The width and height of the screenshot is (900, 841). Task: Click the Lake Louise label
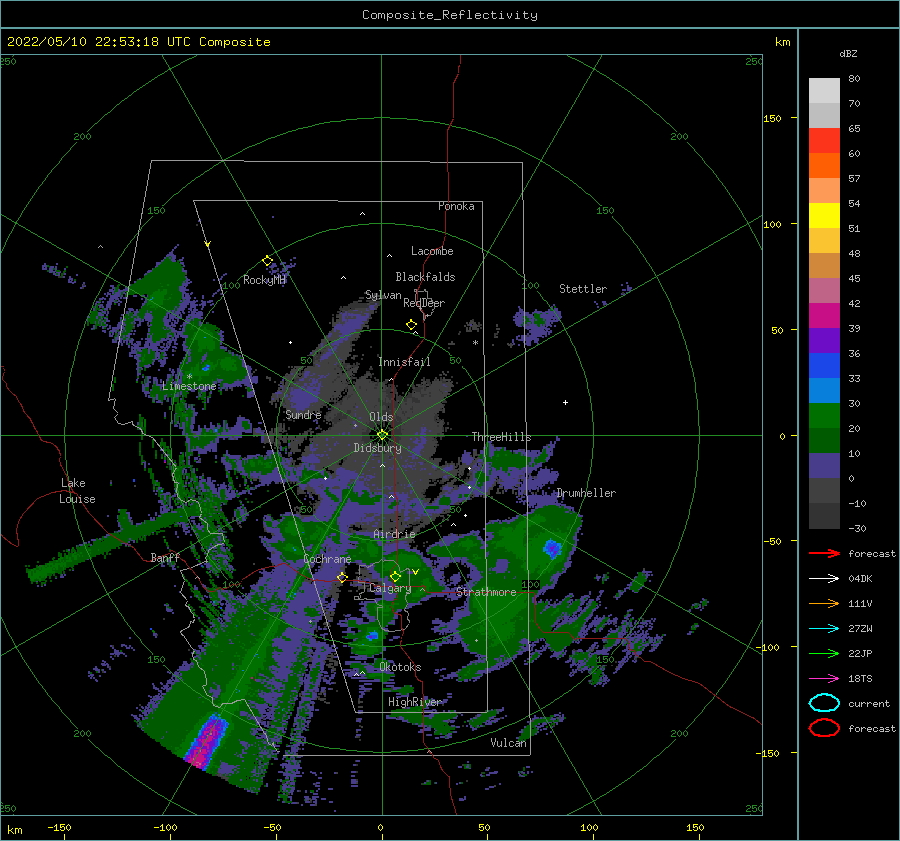tap(77, 491)
